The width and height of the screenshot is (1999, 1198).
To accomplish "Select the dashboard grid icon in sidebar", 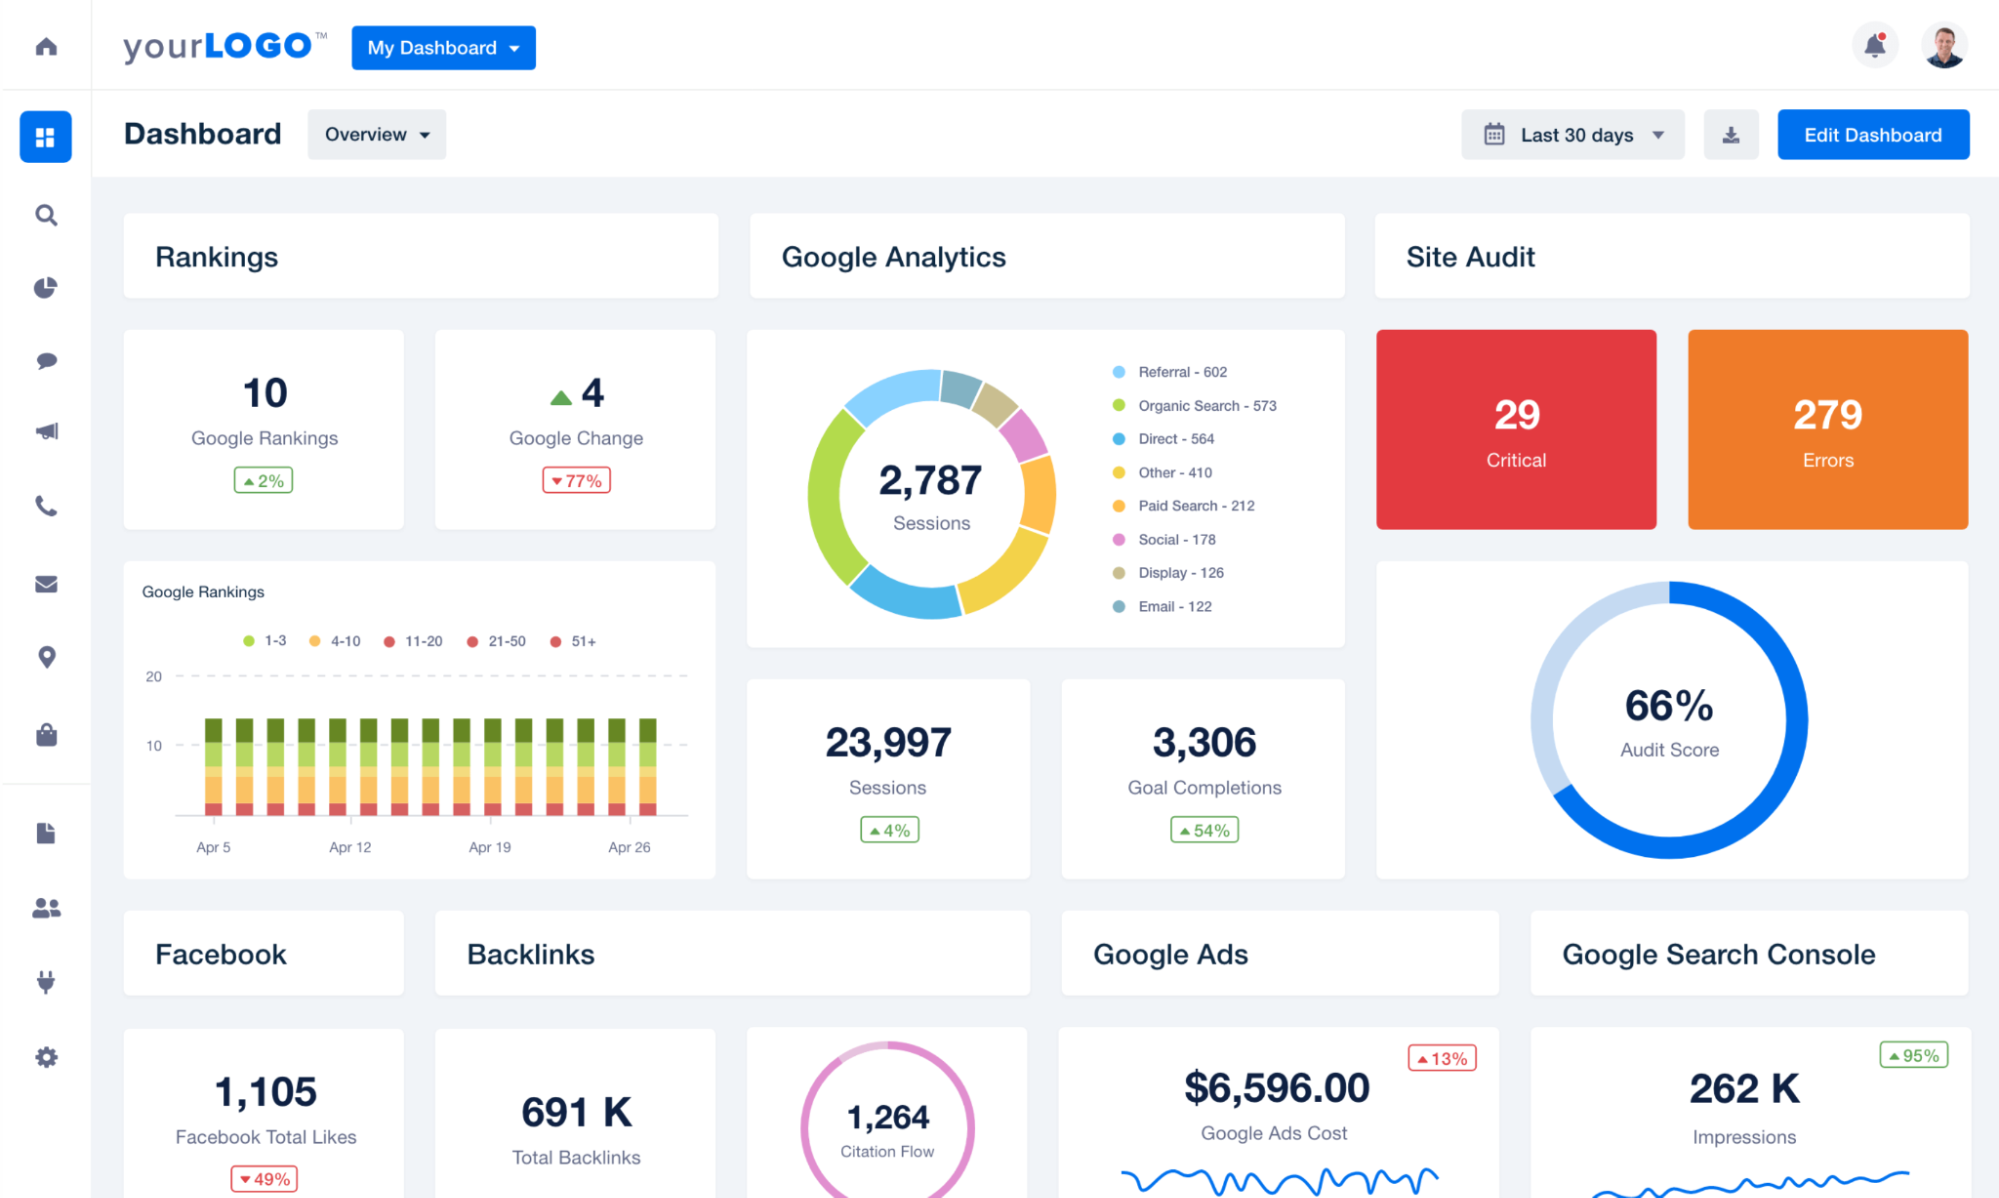I will [45, 137].
